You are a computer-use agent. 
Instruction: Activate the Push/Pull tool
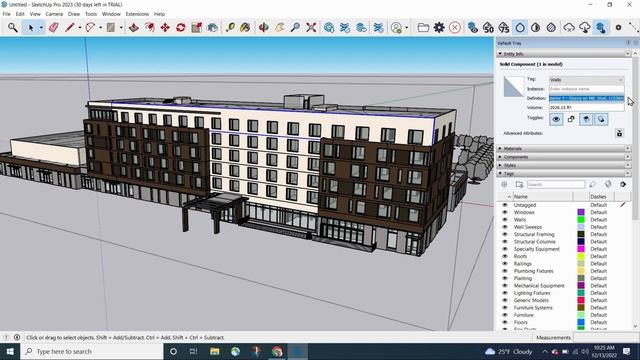(133, 27)
